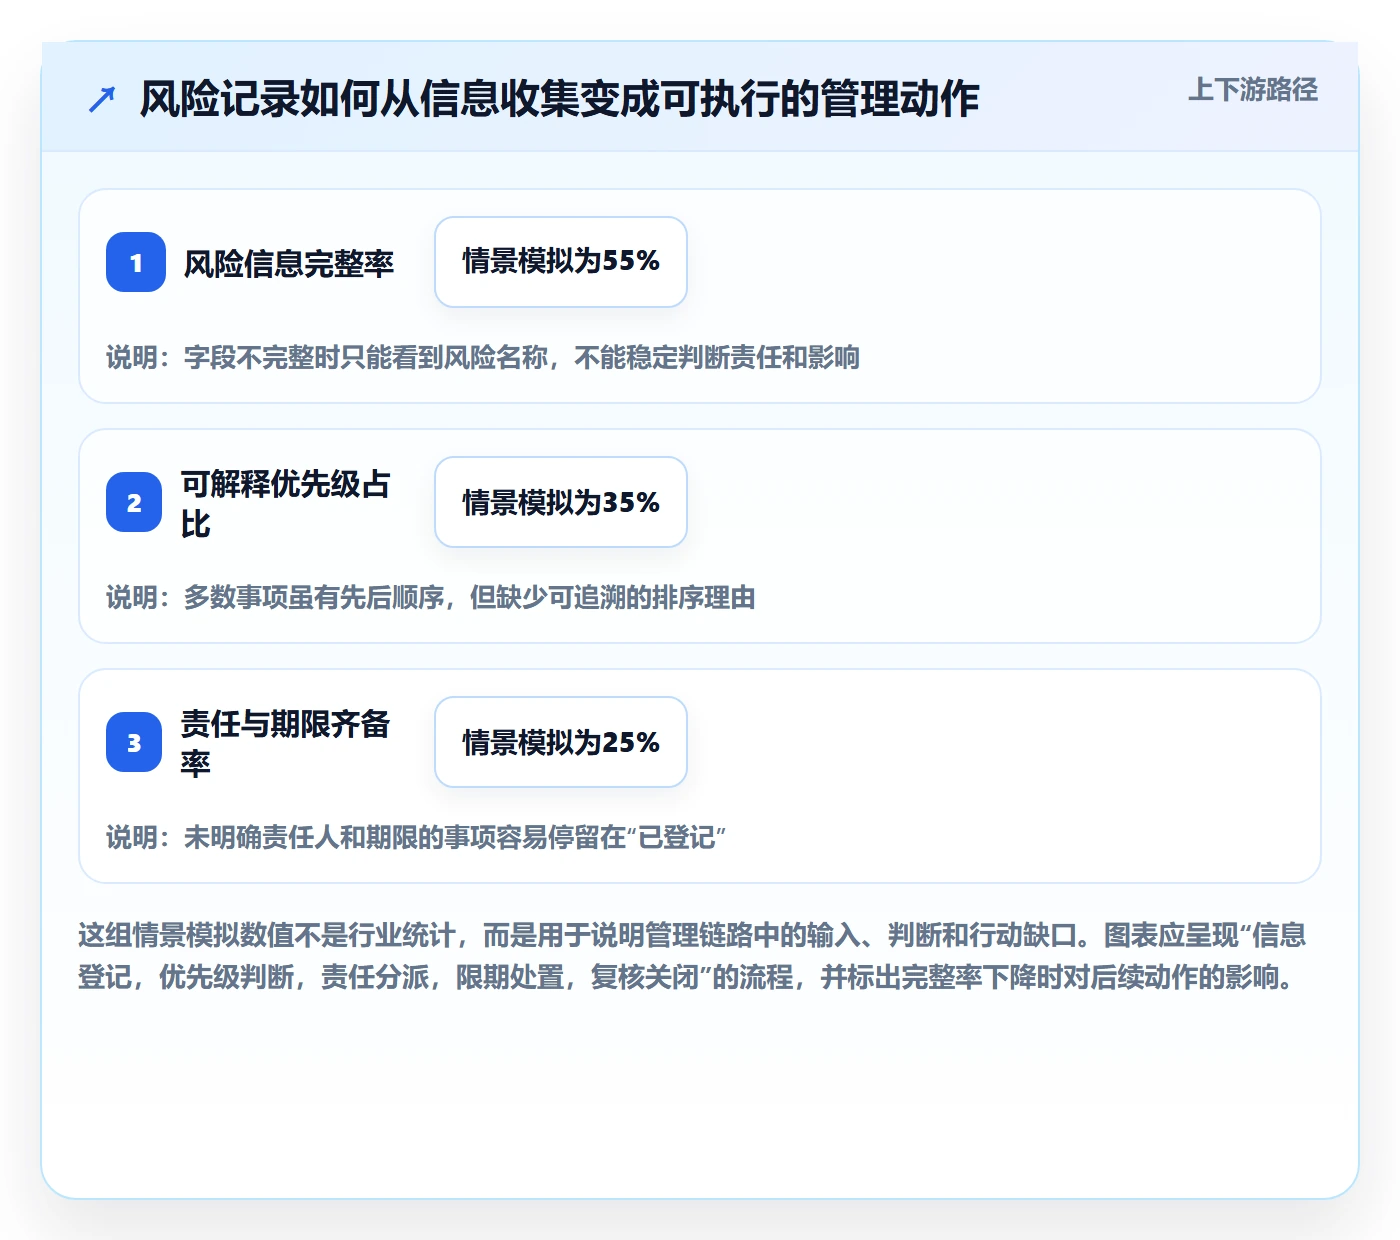Select the 上下游路径 label in the header
Image resolution: width=1400 pixels, height=1240 pixels.
coord(1253,90)
